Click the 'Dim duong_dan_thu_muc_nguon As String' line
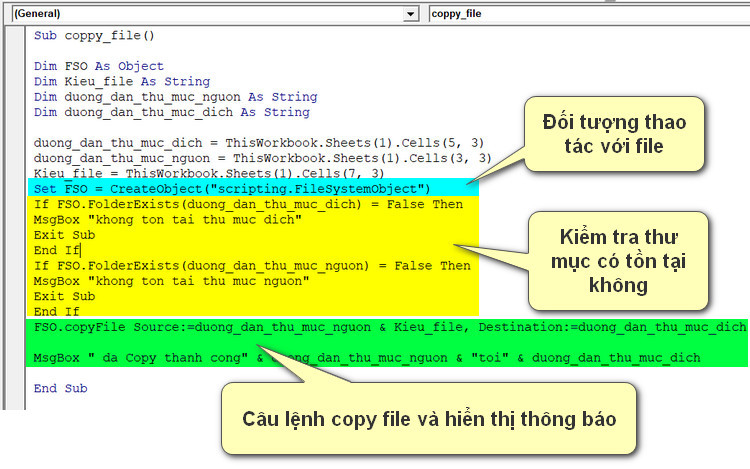The image size is (750, 469). tap(175, 97)
